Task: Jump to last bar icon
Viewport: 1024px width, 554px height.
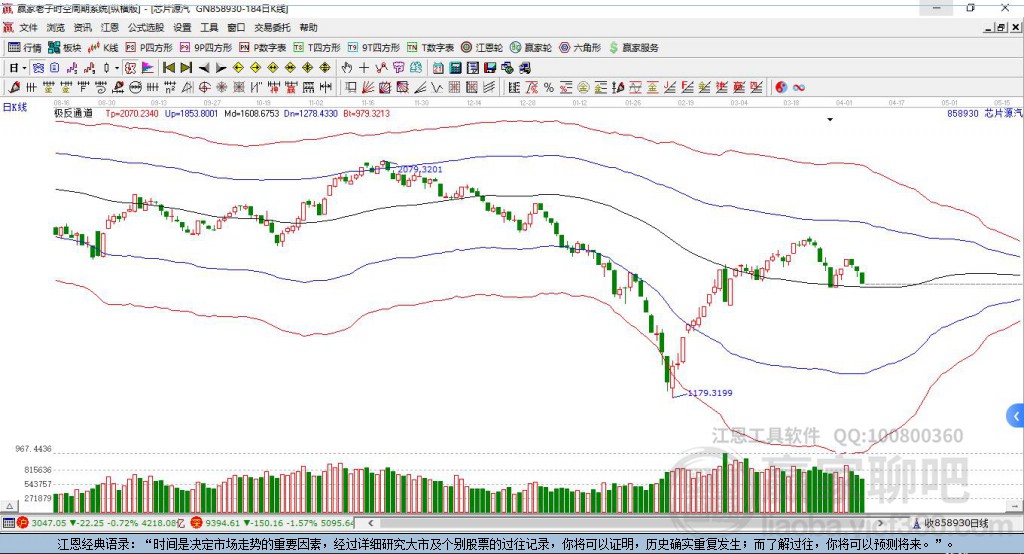Action: click(x=186, y=68)
